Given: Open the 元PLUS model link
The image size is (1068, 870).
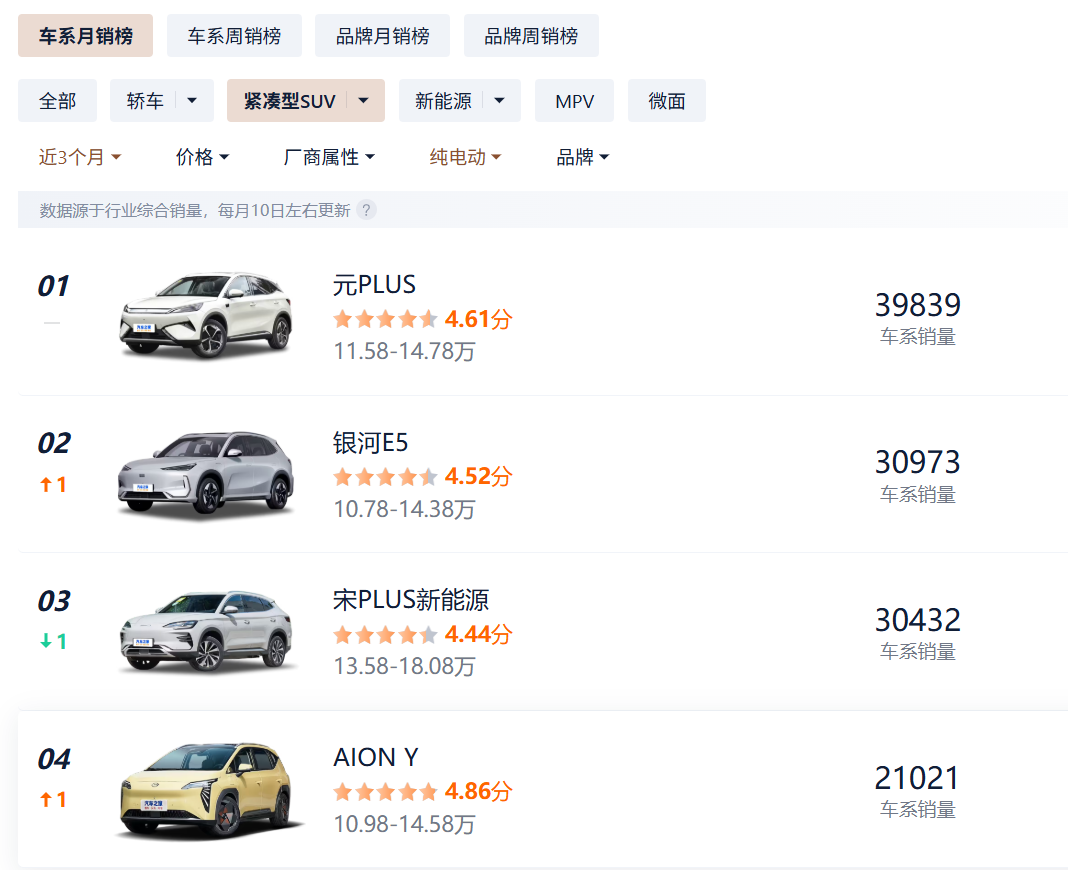Looking at the screenshot, I should coord(374,285).
